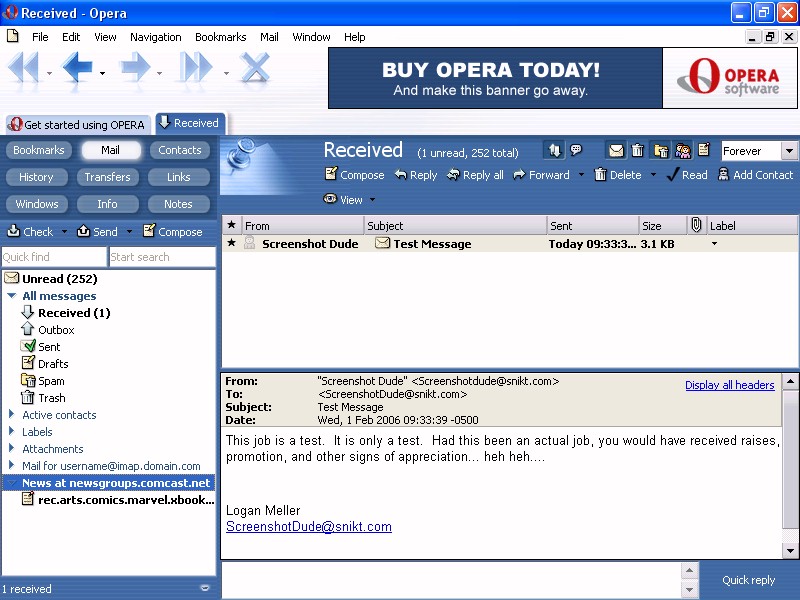
Task: Open the Window menu
Action: pos(311,37)
